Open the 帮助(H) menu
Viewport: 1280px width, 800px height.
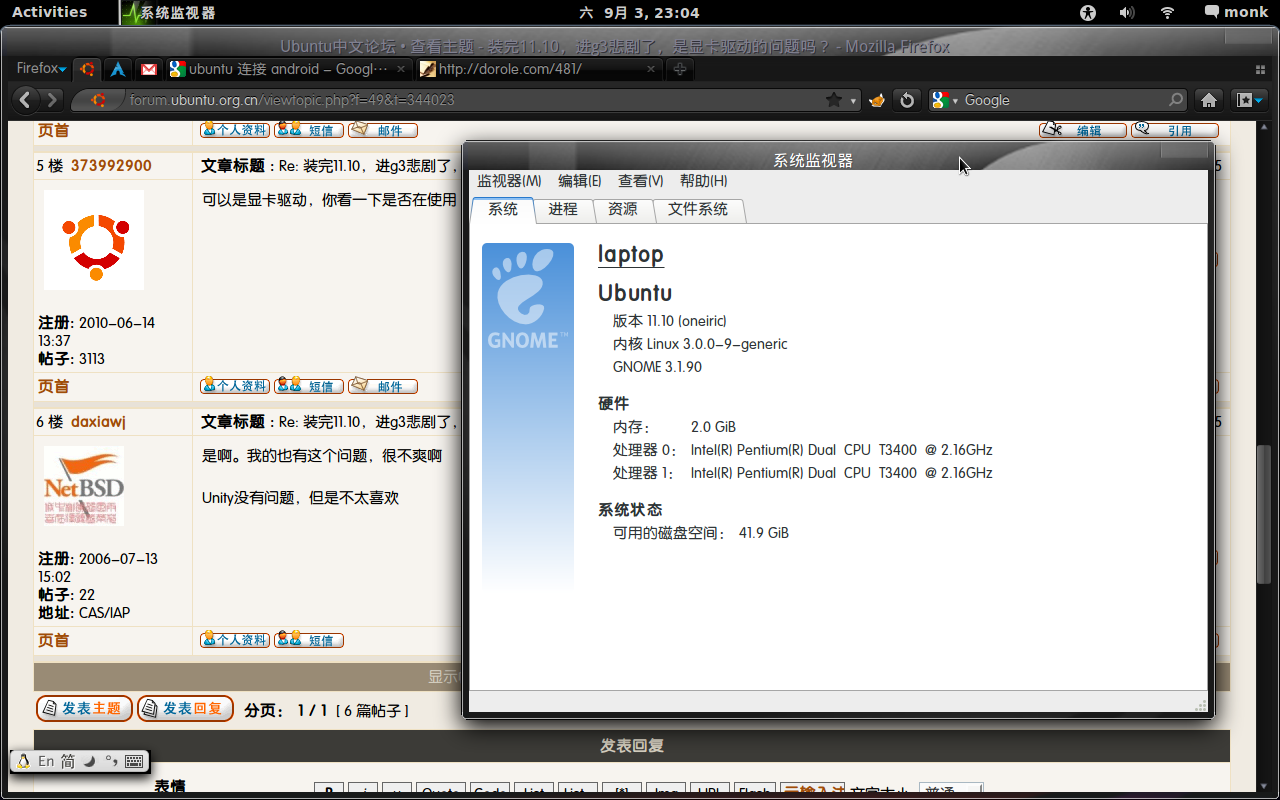click(704, 181)
